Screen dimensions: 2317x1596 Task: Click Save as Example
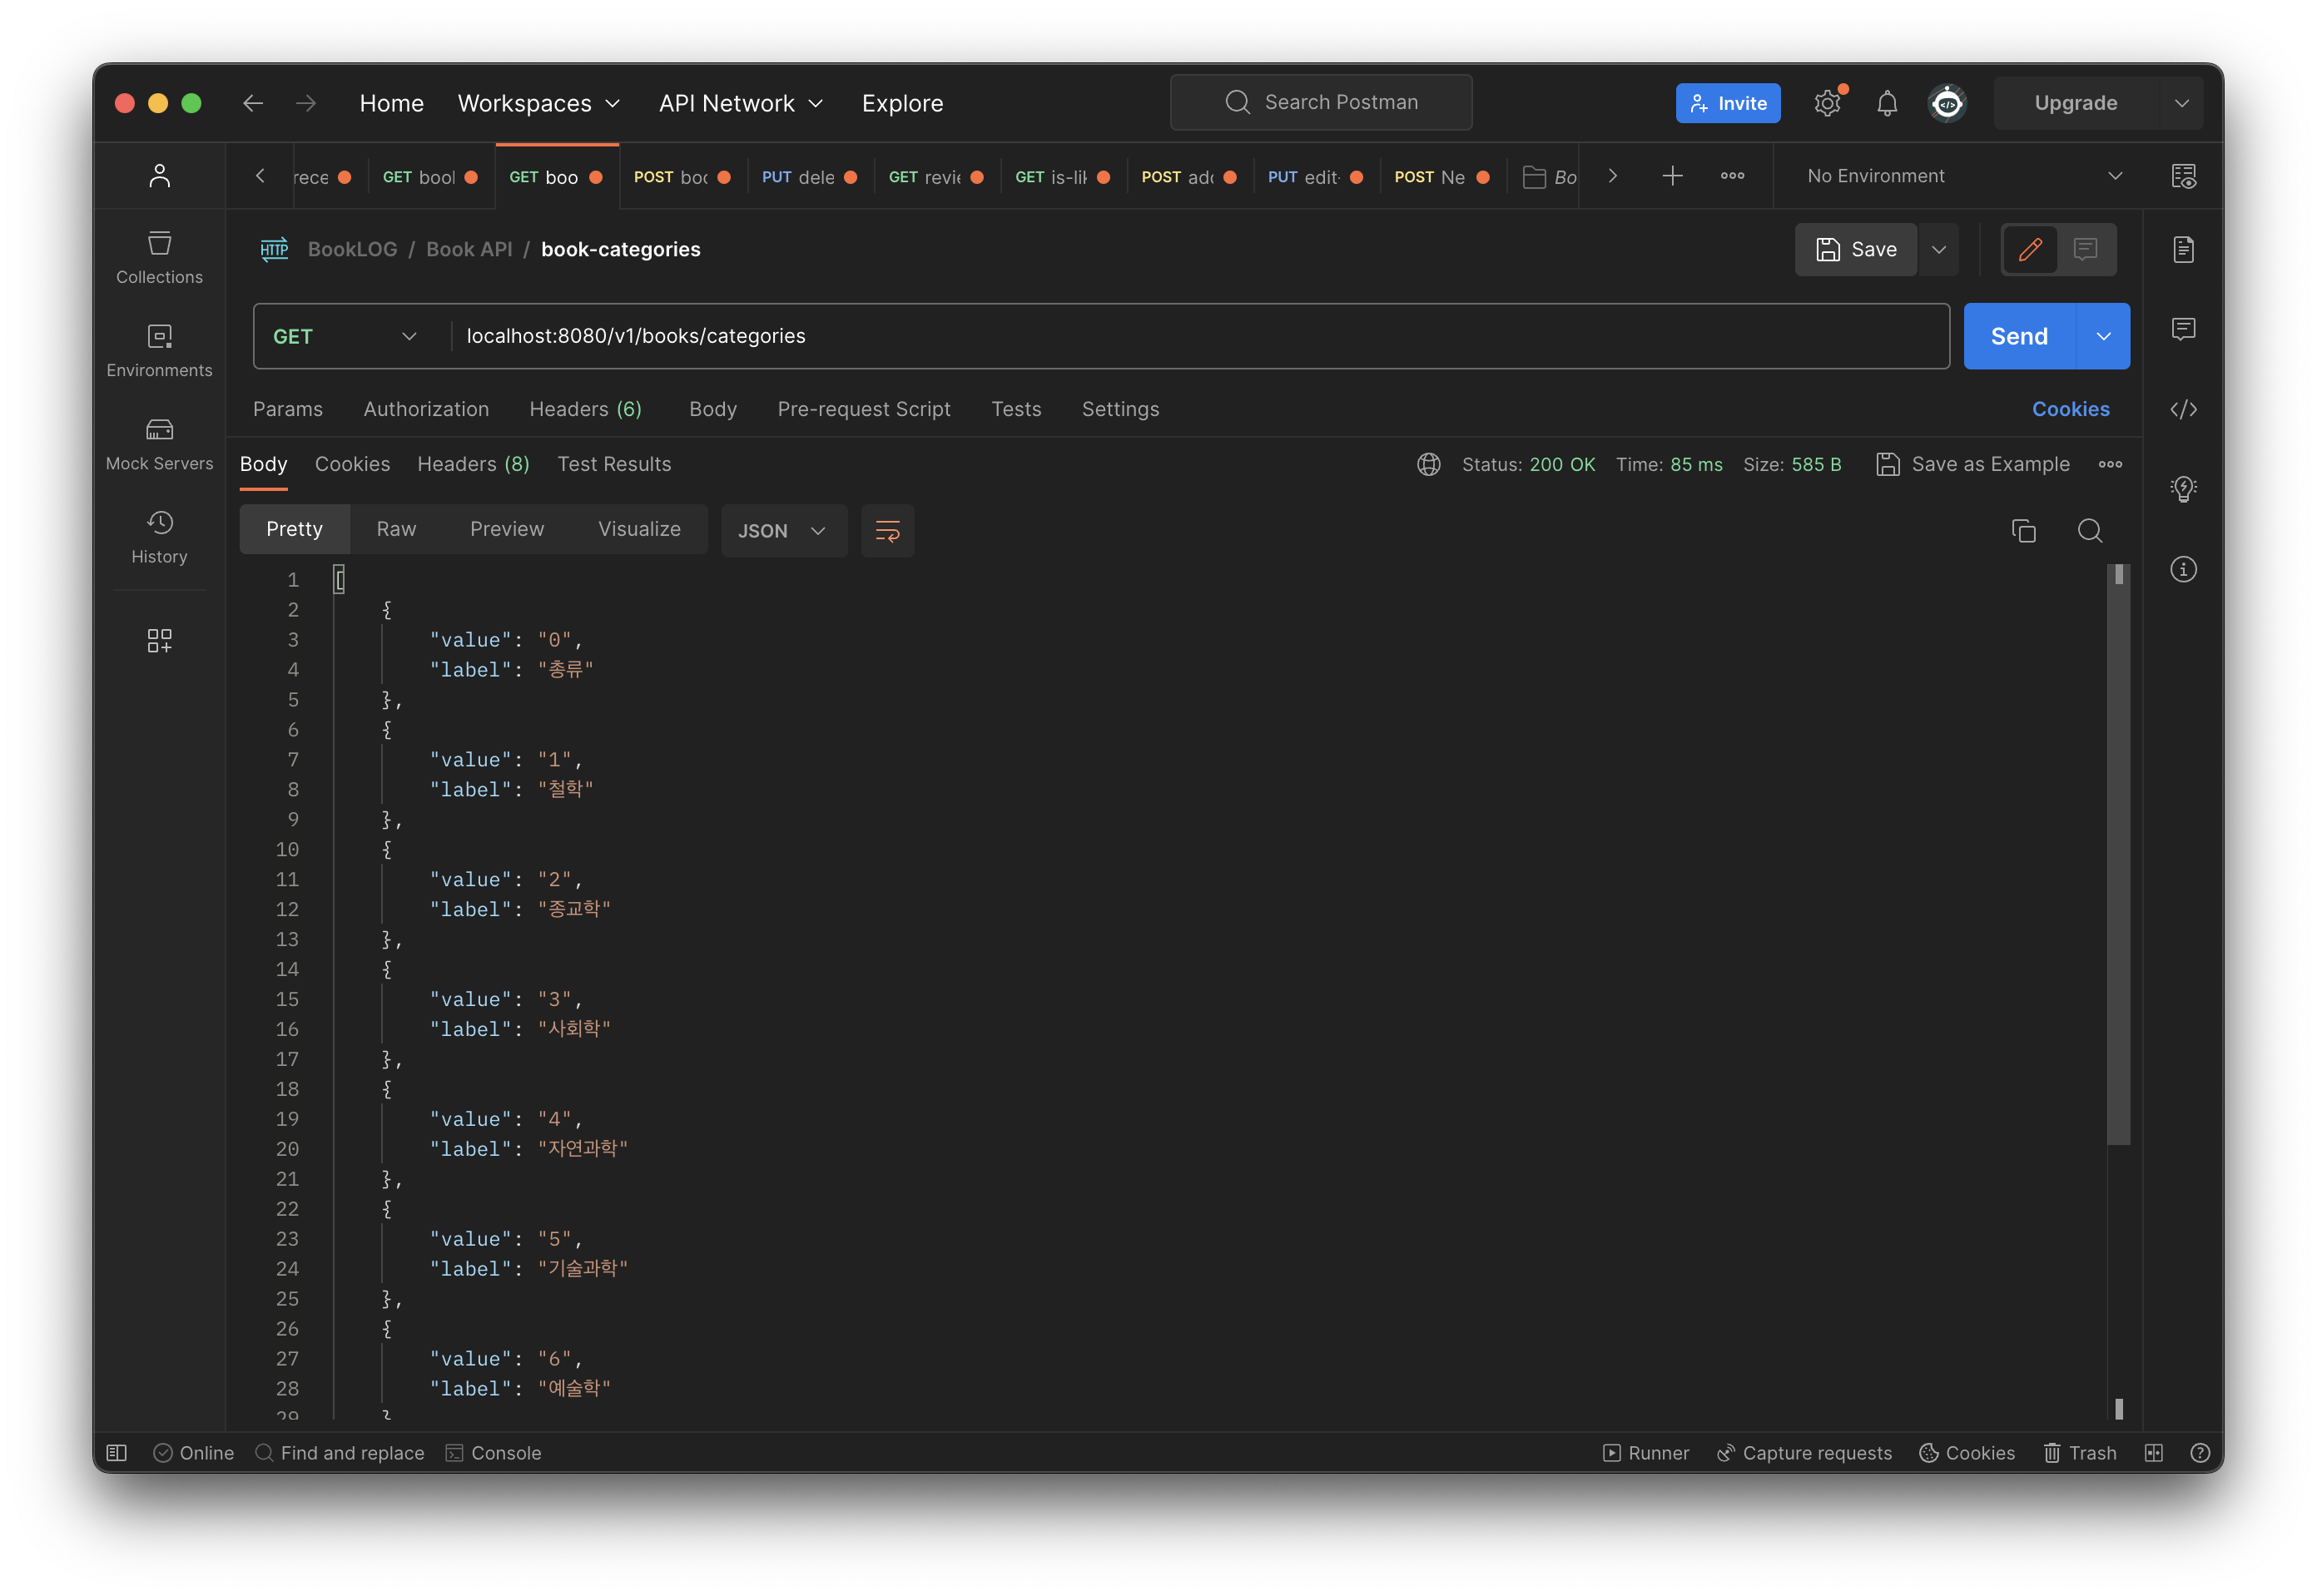pyautogui.click(x=1973, y=464)
